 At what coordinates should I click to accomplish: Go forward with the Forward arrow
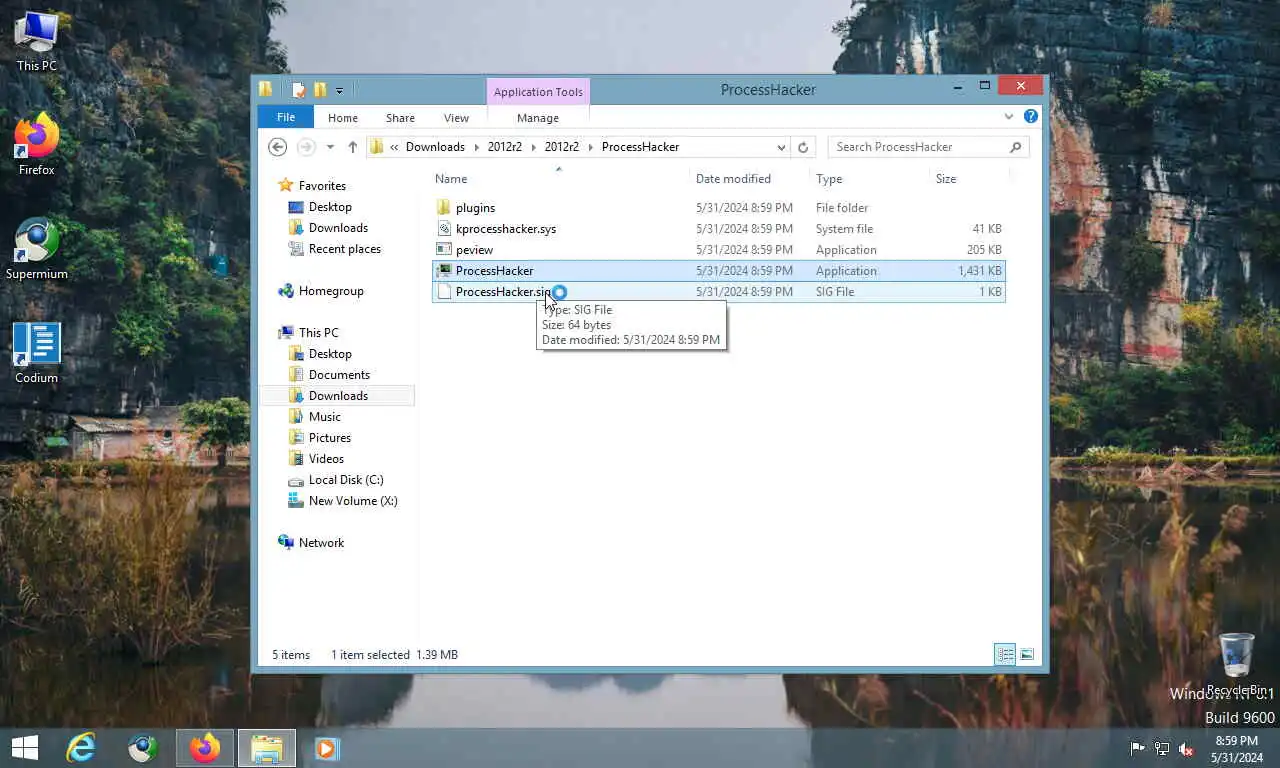coord(306,147)
